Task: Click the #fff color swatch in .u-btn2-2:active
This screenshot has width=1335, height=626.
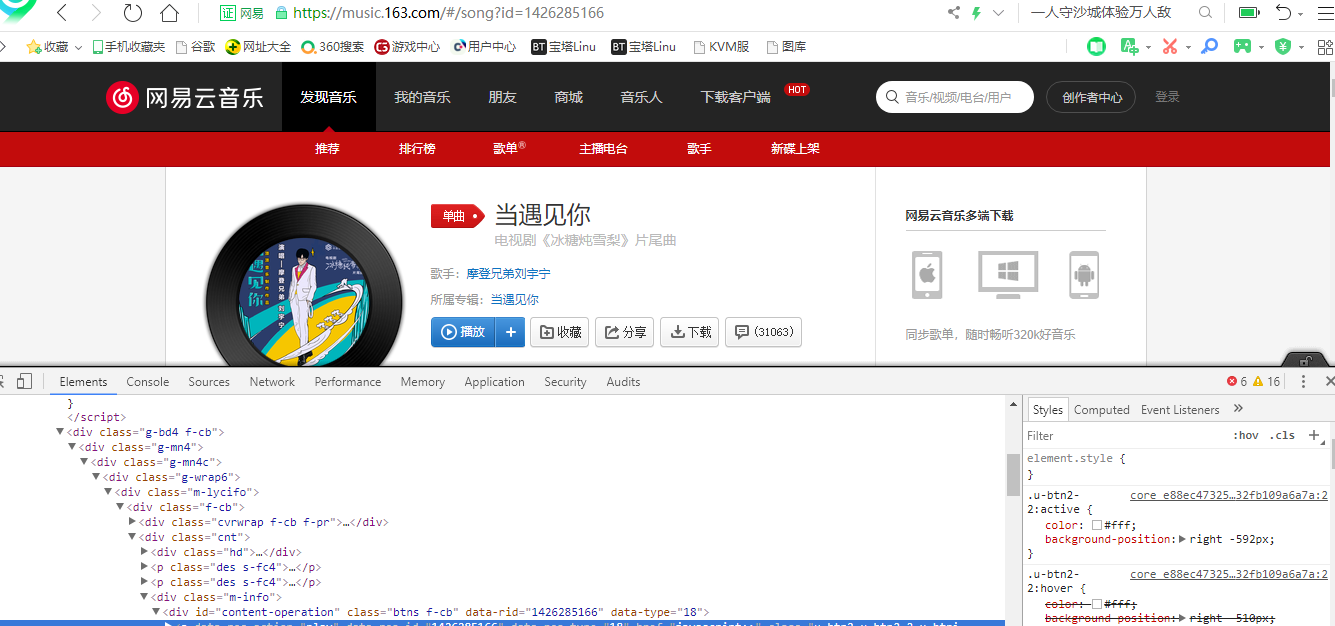Action: click(x=1097, y=525)
